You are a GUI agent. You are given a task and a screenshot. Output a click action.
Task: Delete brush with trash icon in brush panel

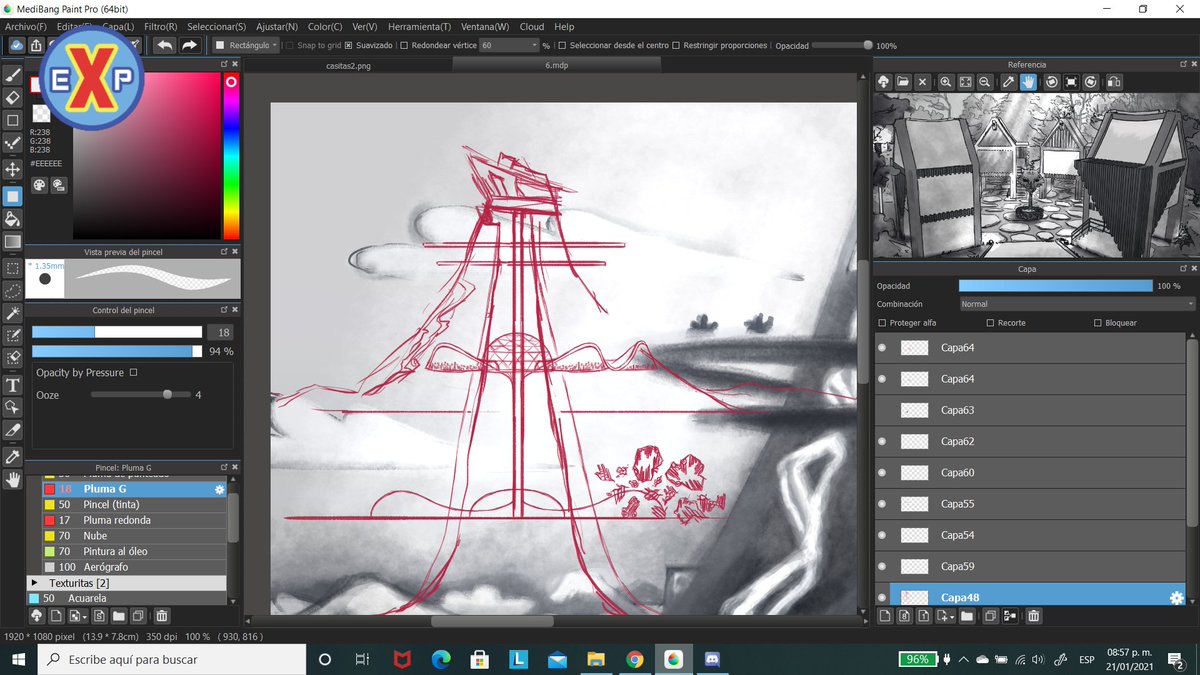[162, 616]
